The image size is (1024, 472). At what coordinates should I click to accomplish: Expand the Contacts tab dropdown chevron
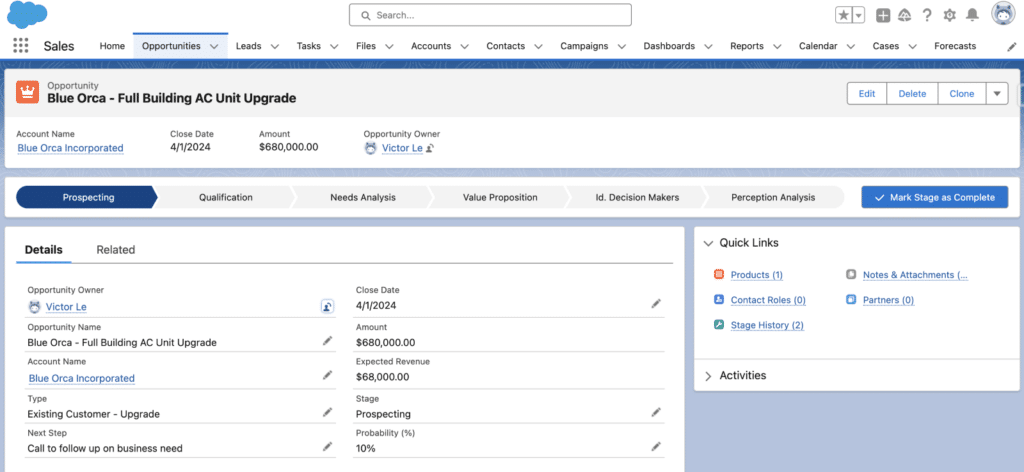539,46
